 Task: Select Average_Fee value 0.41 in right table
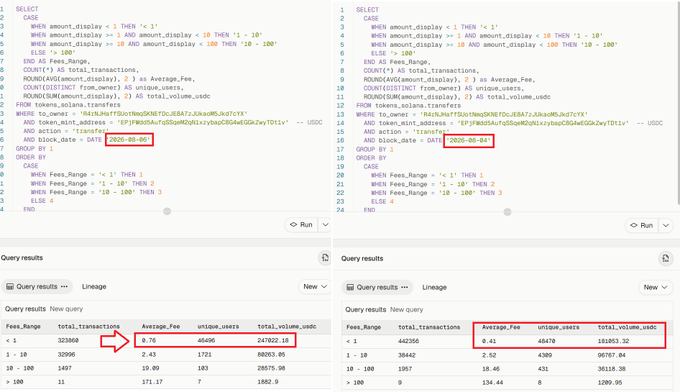489,341
